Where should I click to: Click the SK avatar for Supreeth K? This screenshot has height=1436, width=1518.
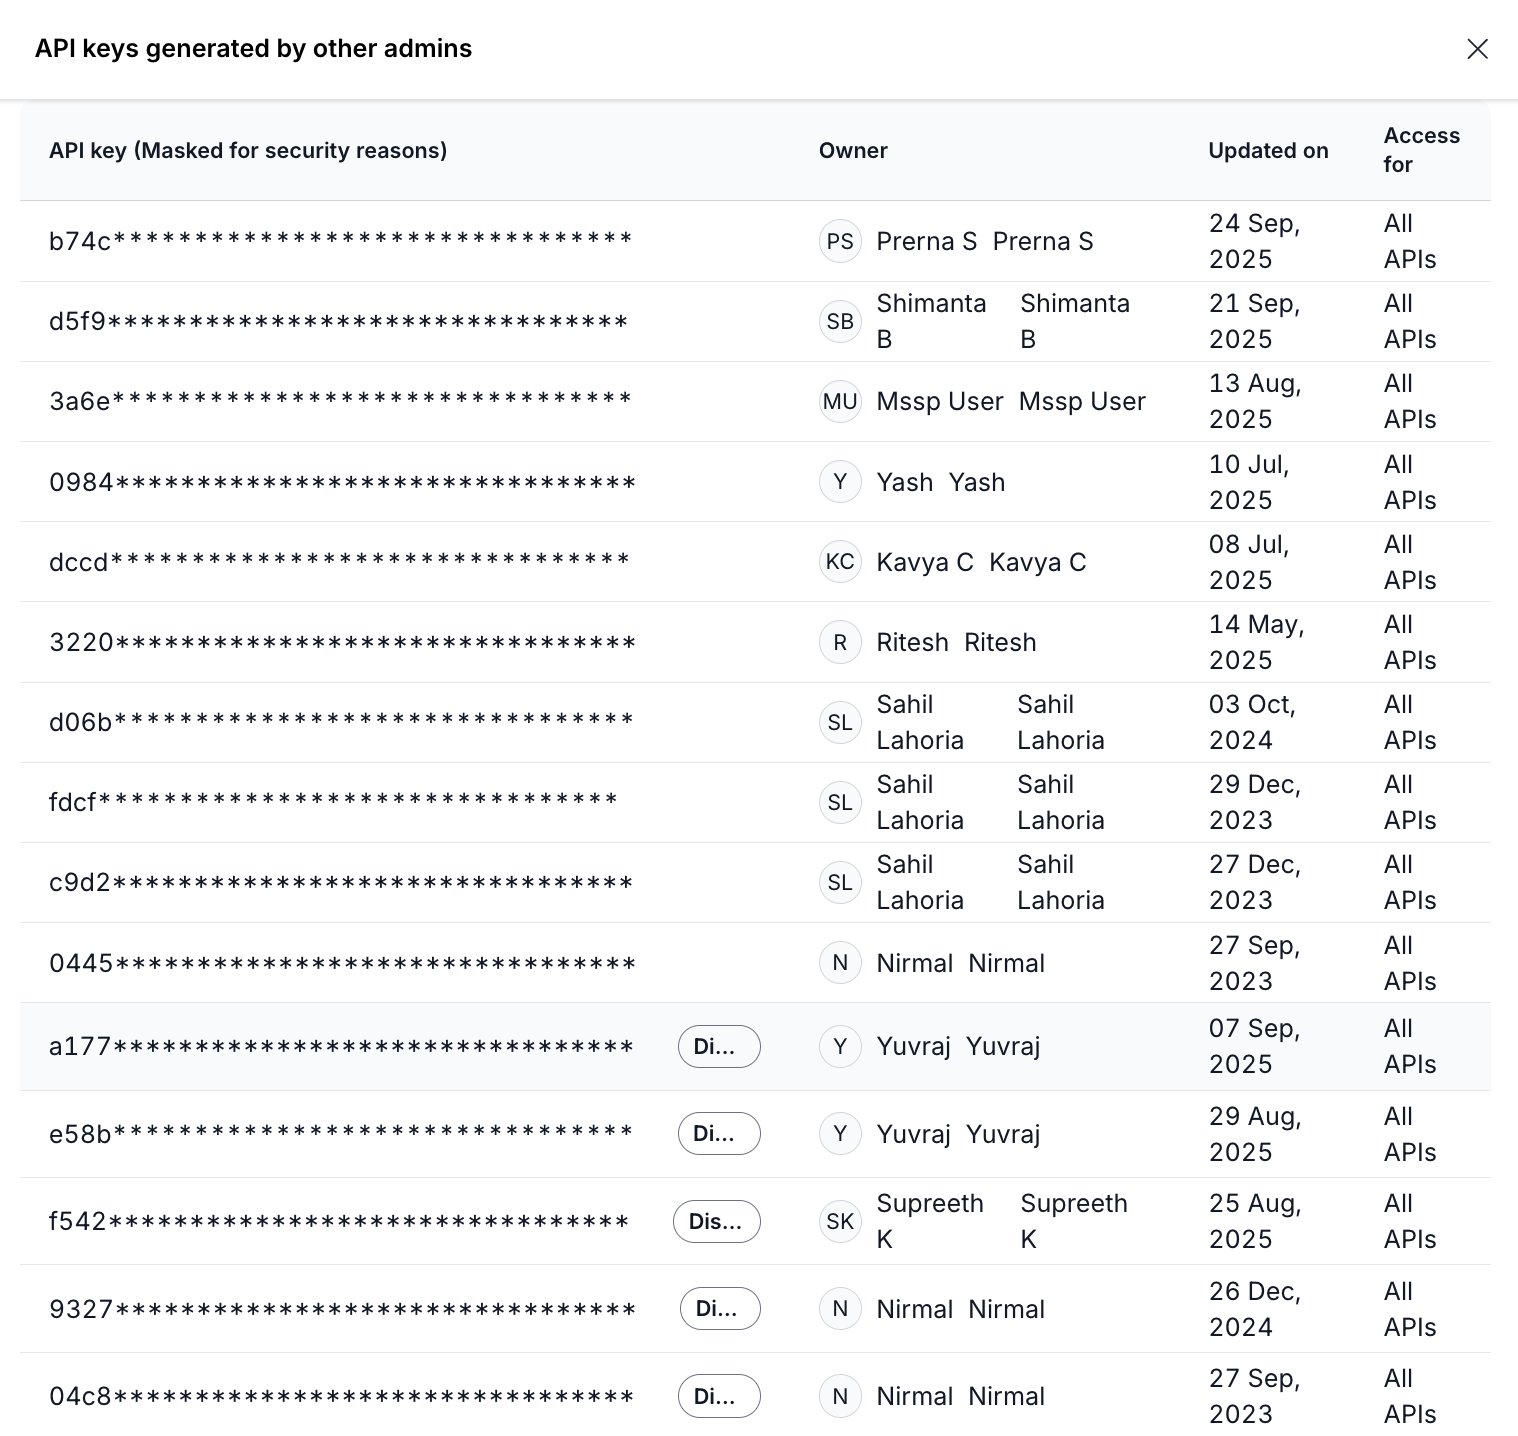tap(840, 1221)
